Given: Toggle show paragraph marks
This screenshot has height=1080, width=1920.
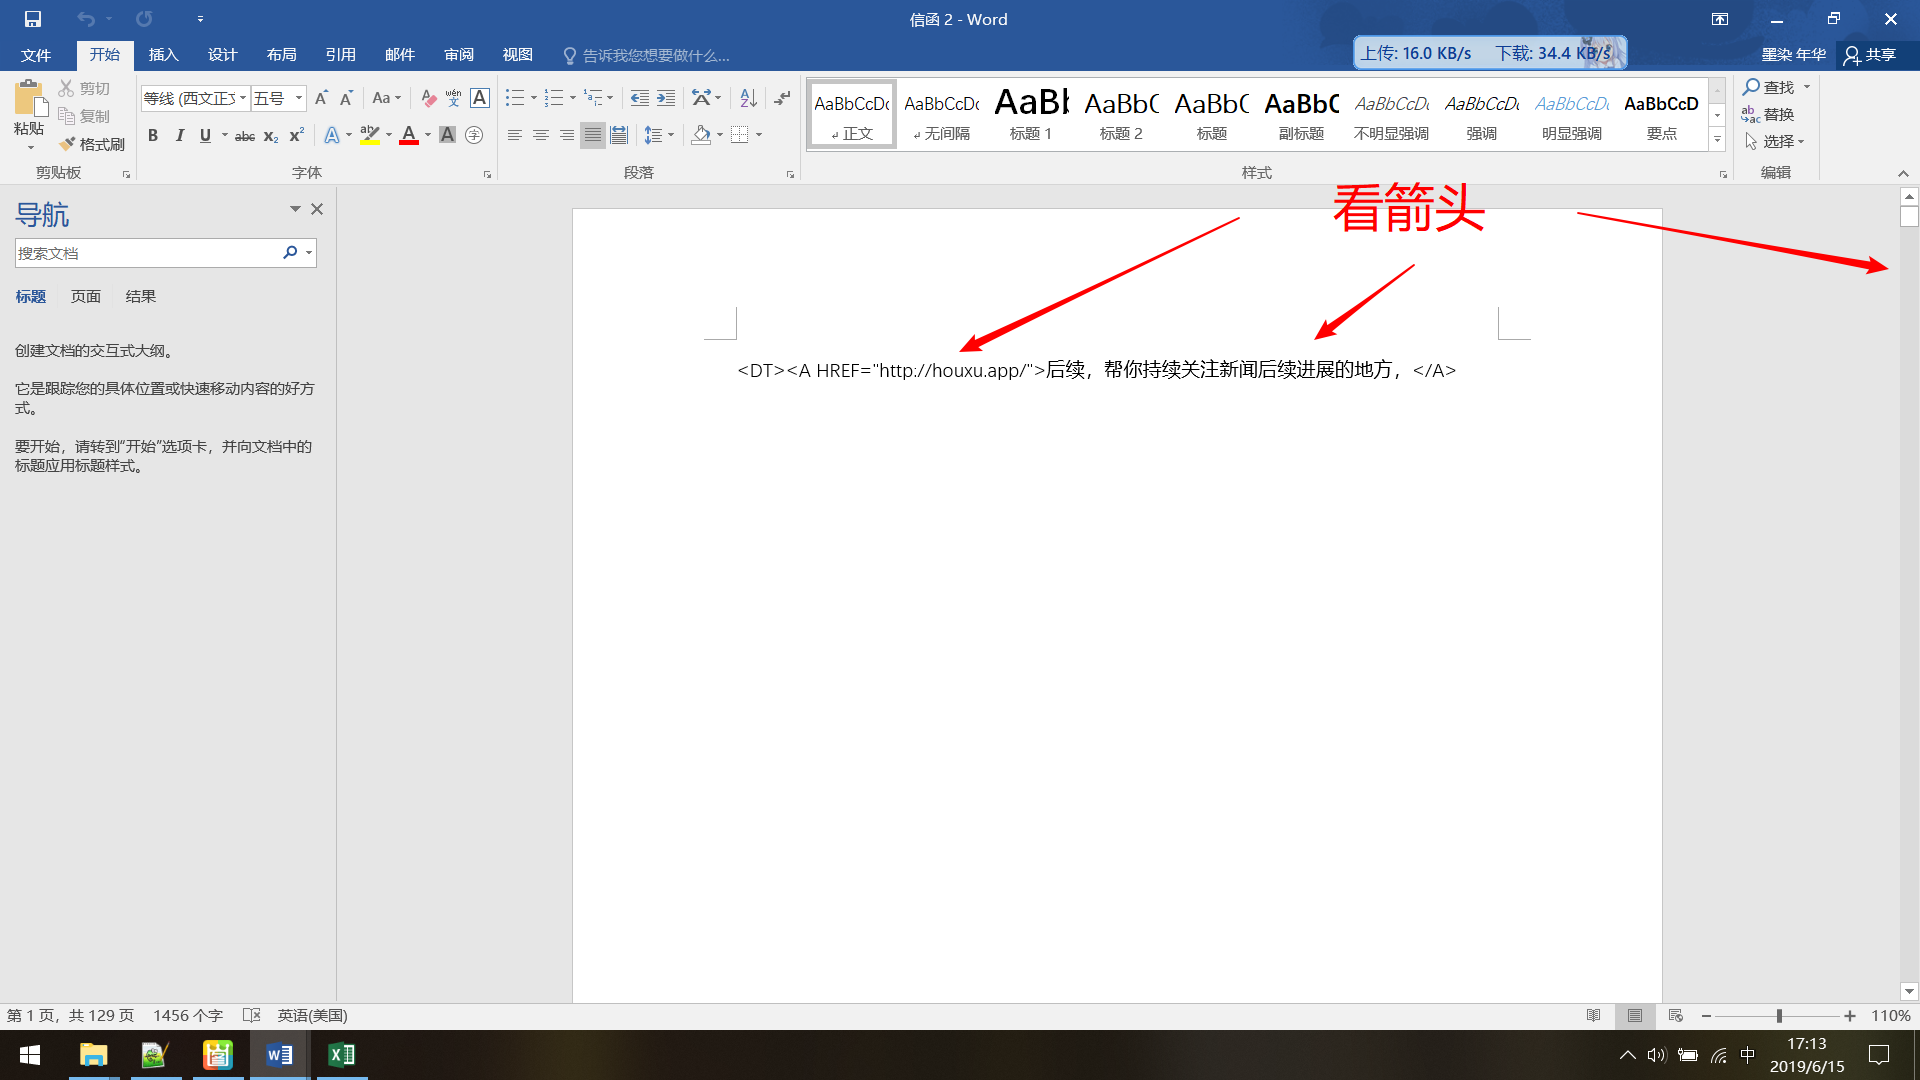Looking at the screenshot, I should 782,98.
